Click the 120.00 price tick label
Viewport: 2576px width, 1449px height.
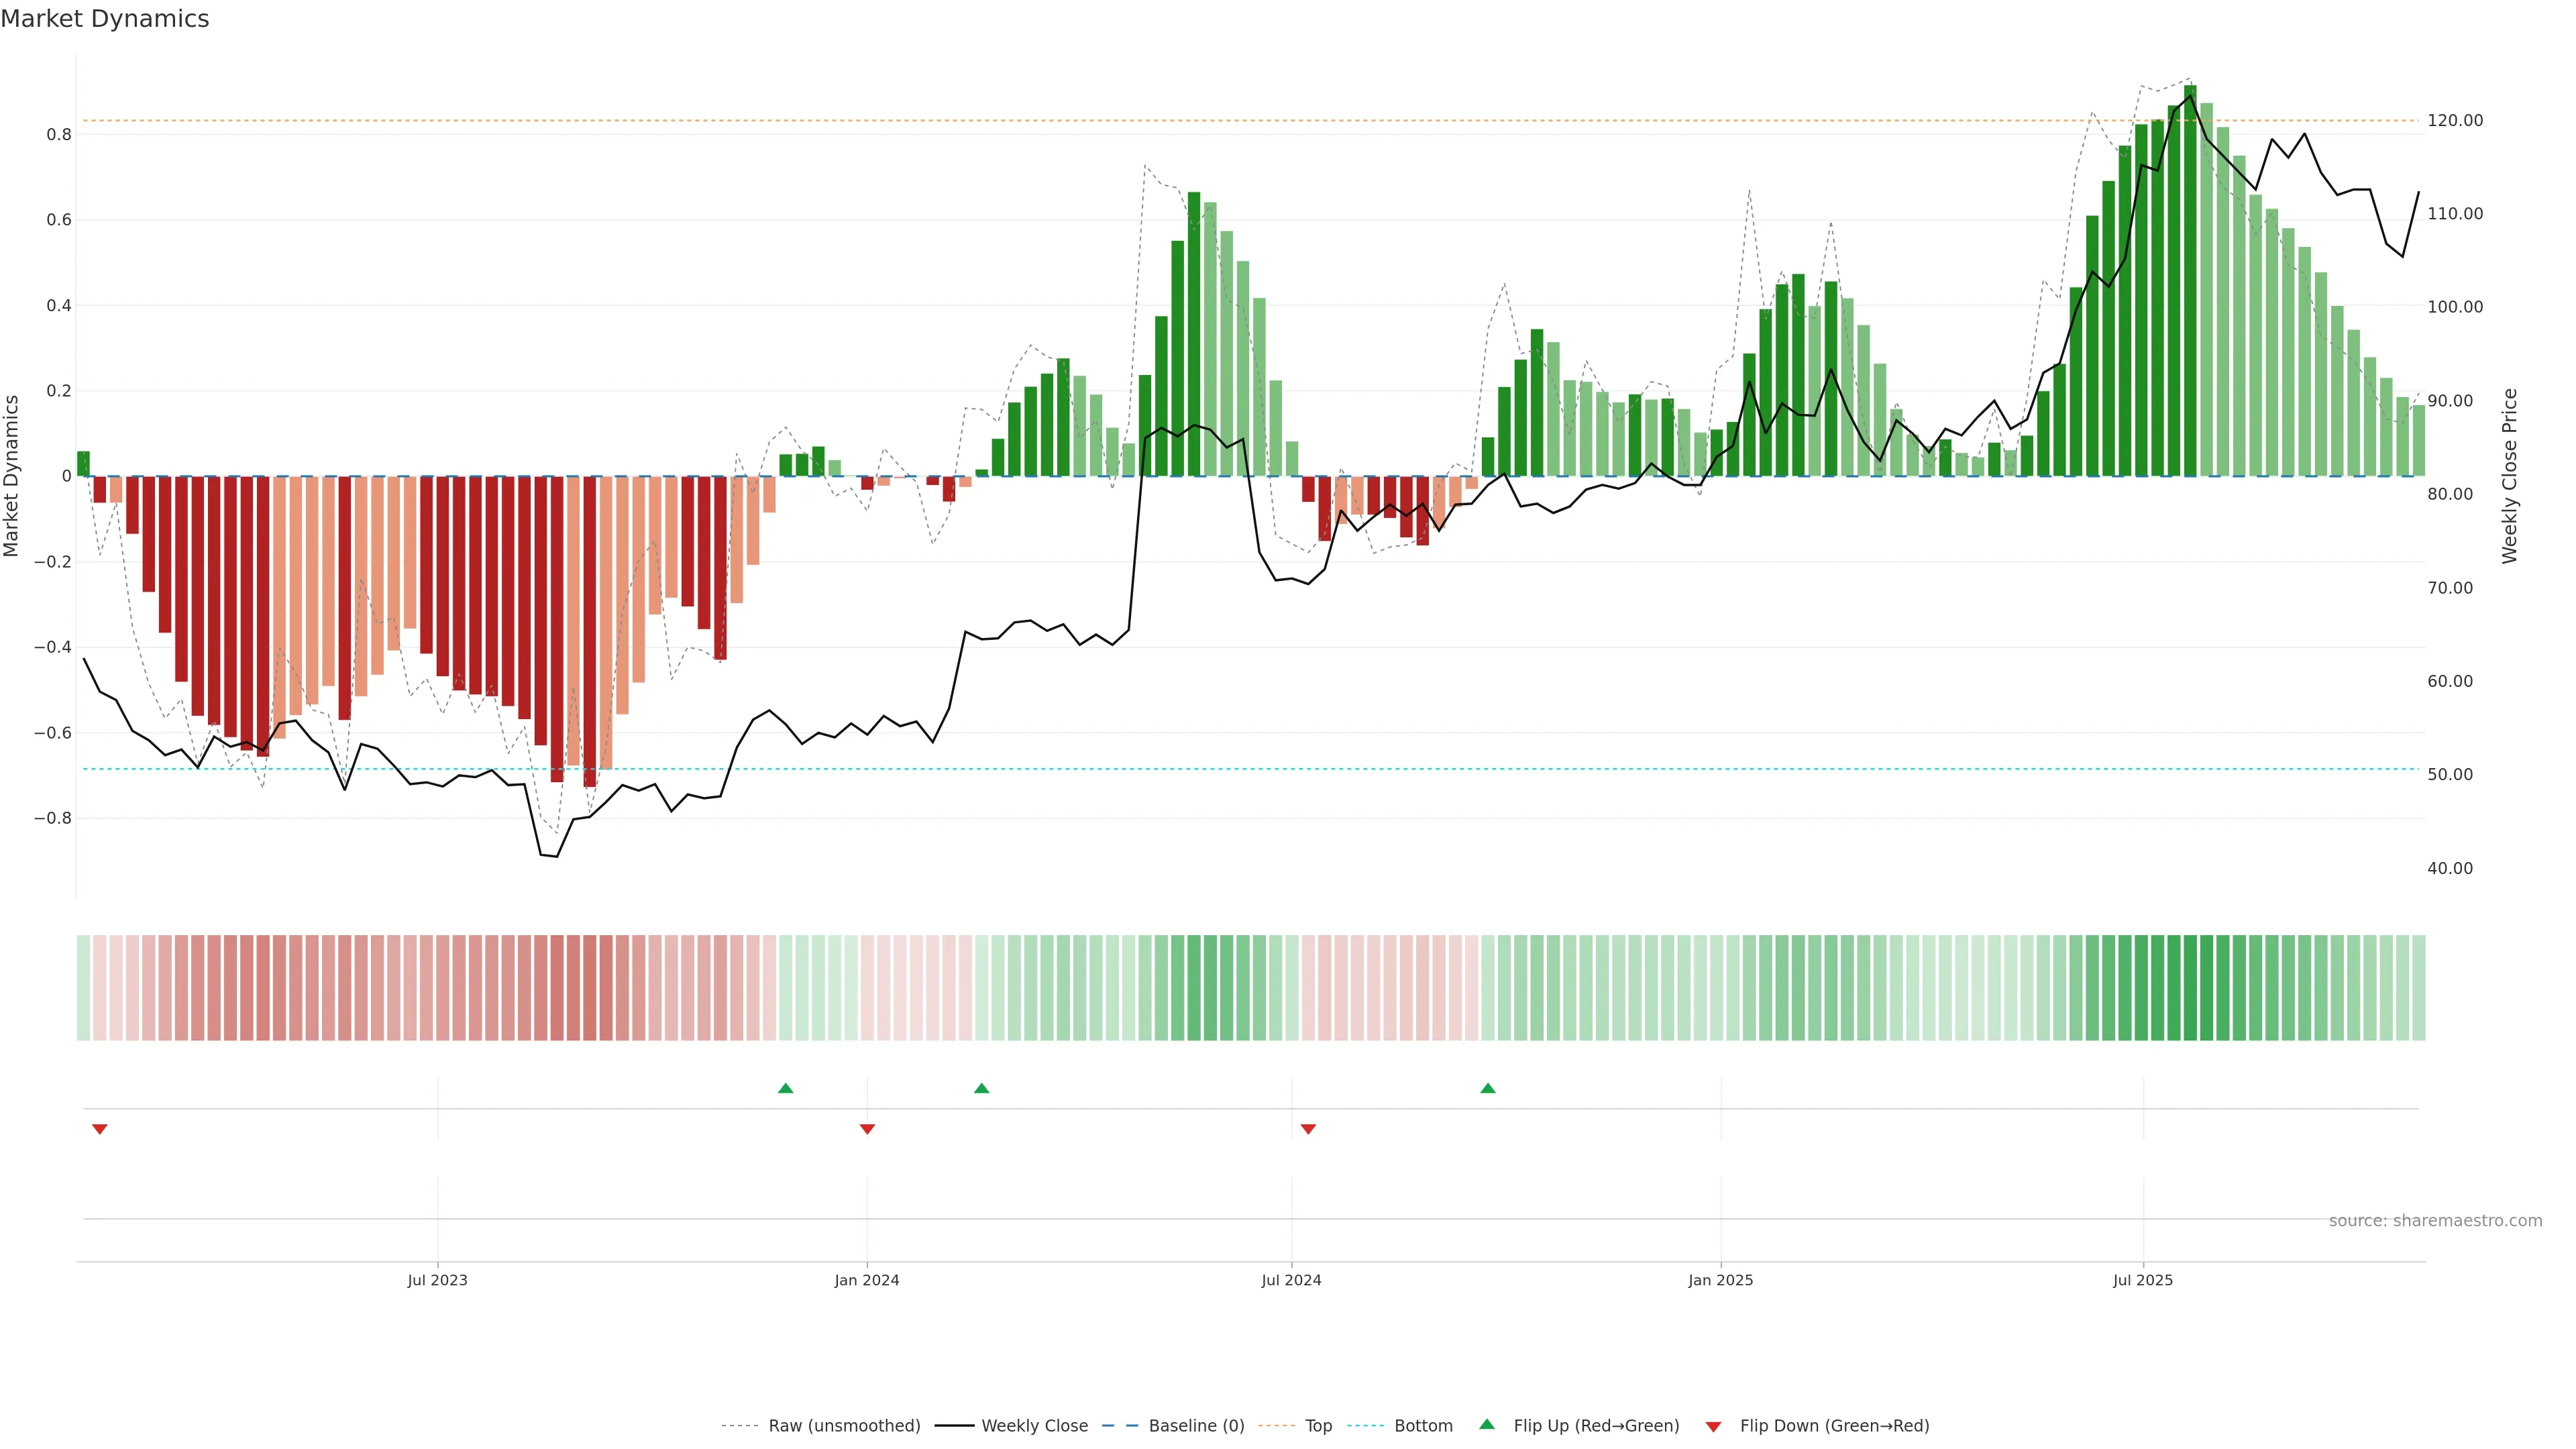(2455, 120)
